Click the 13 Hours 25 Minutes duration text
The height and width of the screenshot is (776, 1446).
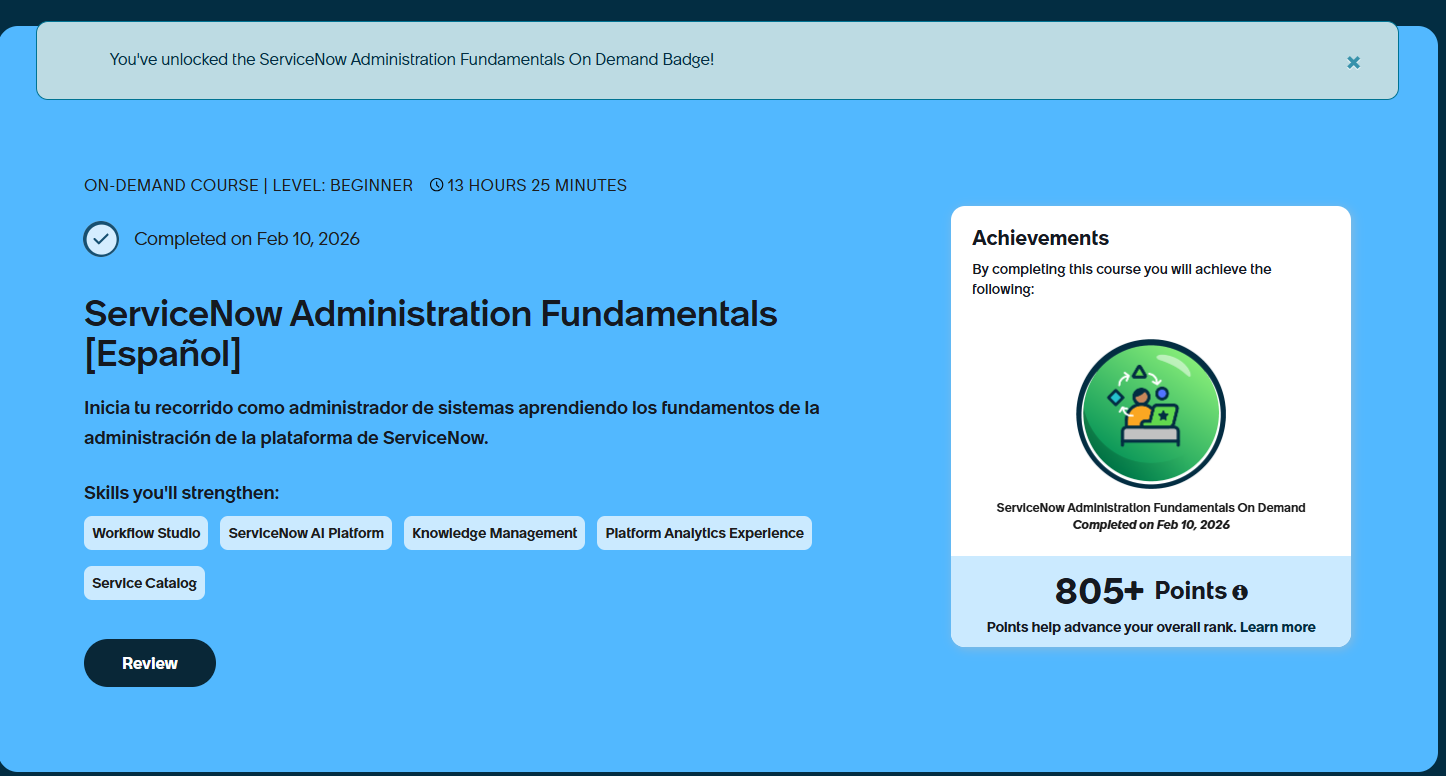[536, 185]
